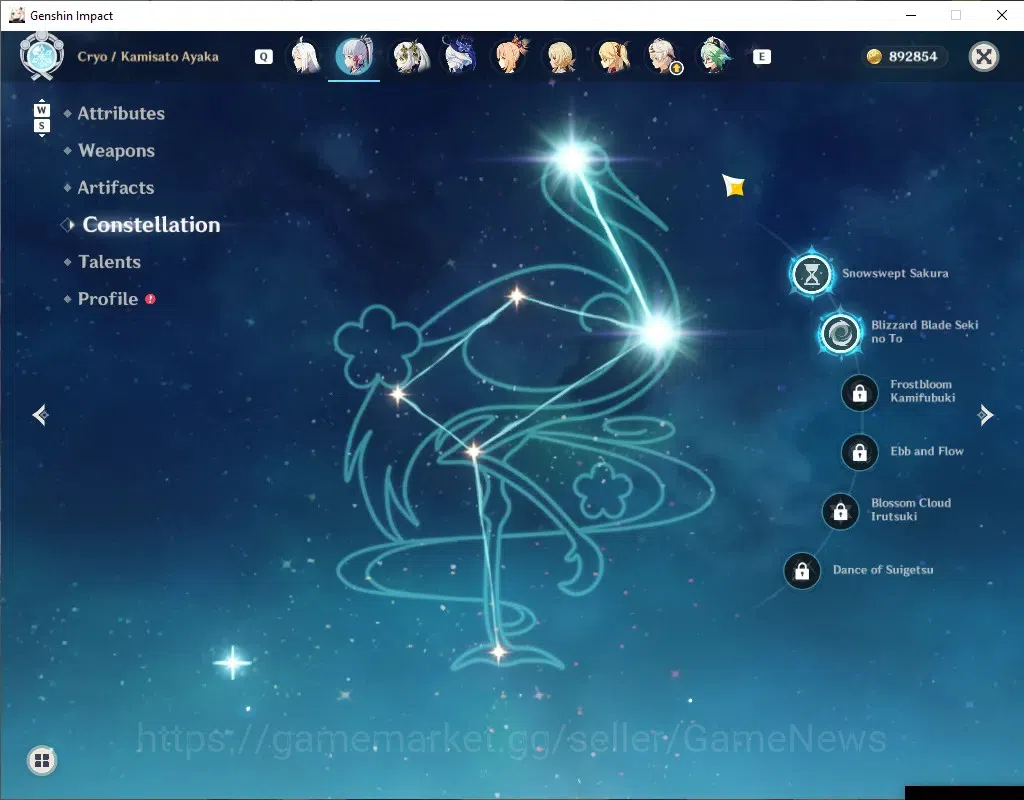The width and height of the screenshot is (1024, 800).
Task: Select the Profile menu with notification
Action: pyautogui.click(x=108, y=299)
